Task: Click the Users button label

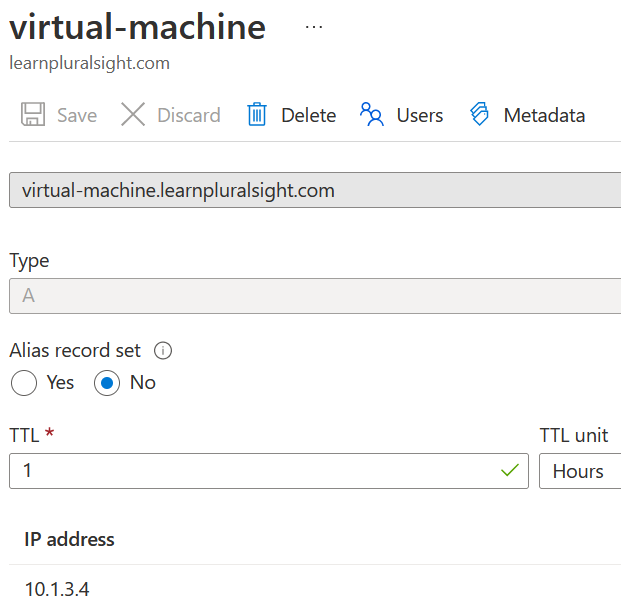Action: tap(420, 116)
